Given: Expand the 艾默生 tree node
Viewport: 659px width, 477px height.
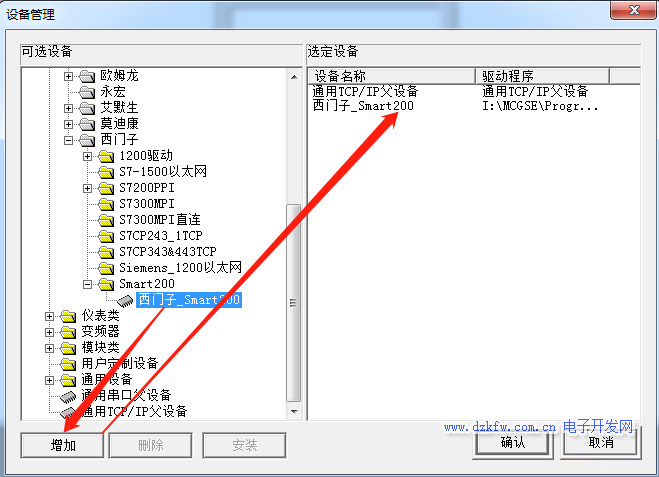Looking at the screenshot, I should [x=68, y=108].
